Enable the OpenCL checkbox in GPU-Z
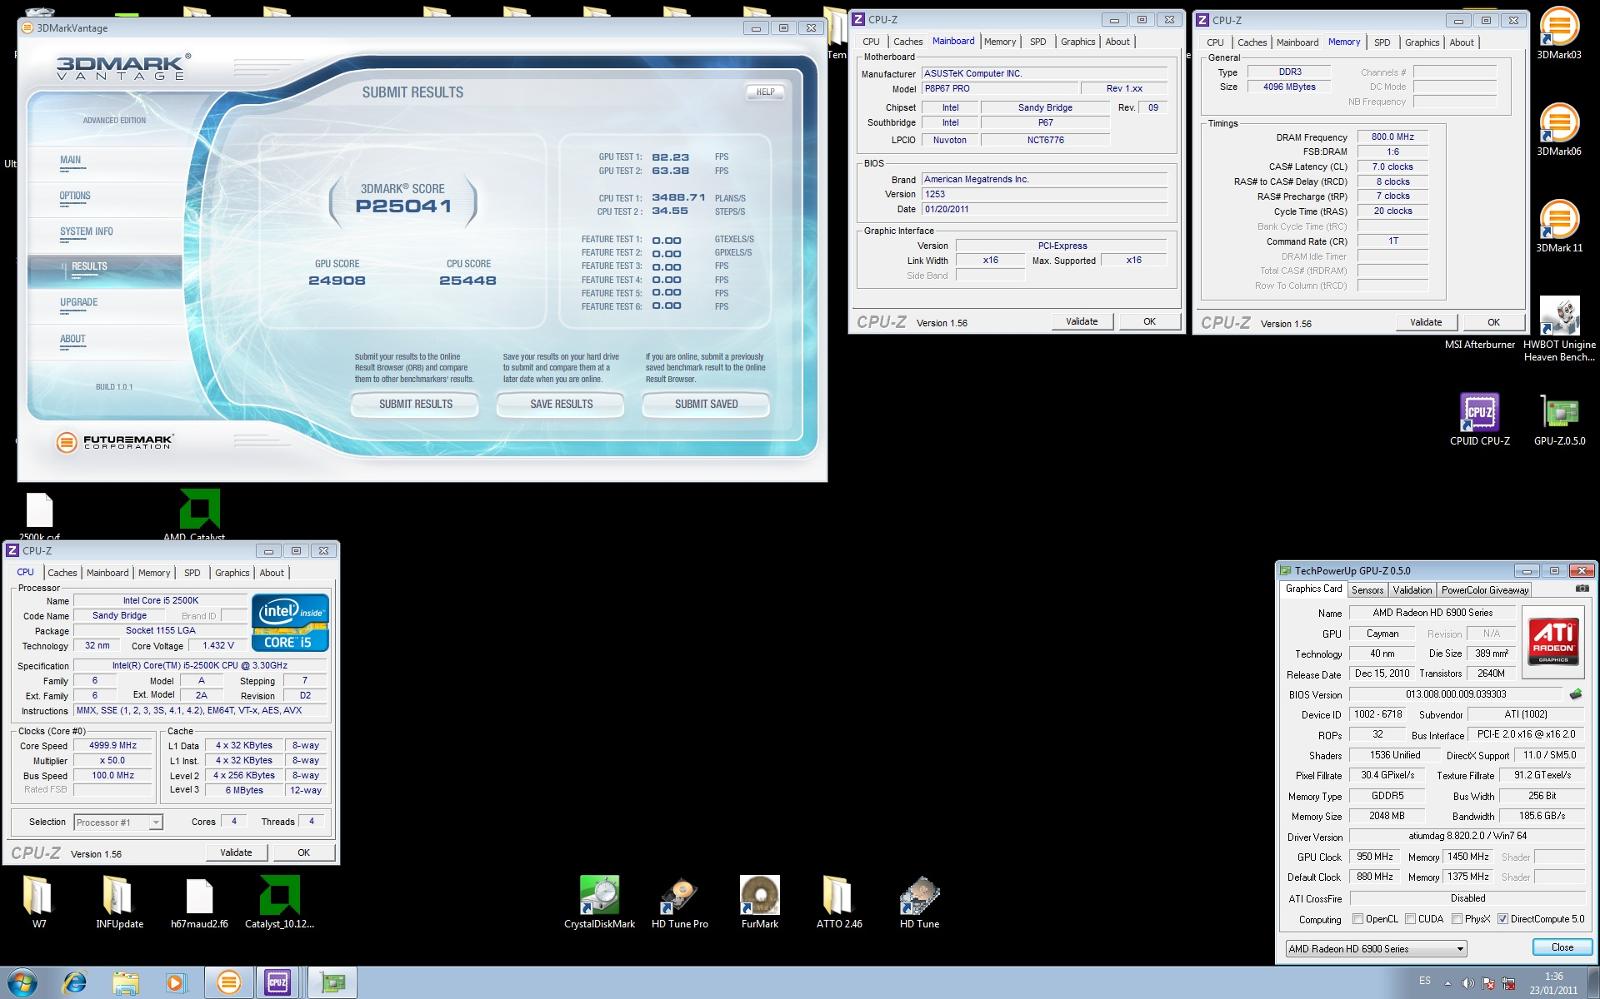Image resolution: width=1600 pixels, height=999 pixels. (x=1357, y=919)
